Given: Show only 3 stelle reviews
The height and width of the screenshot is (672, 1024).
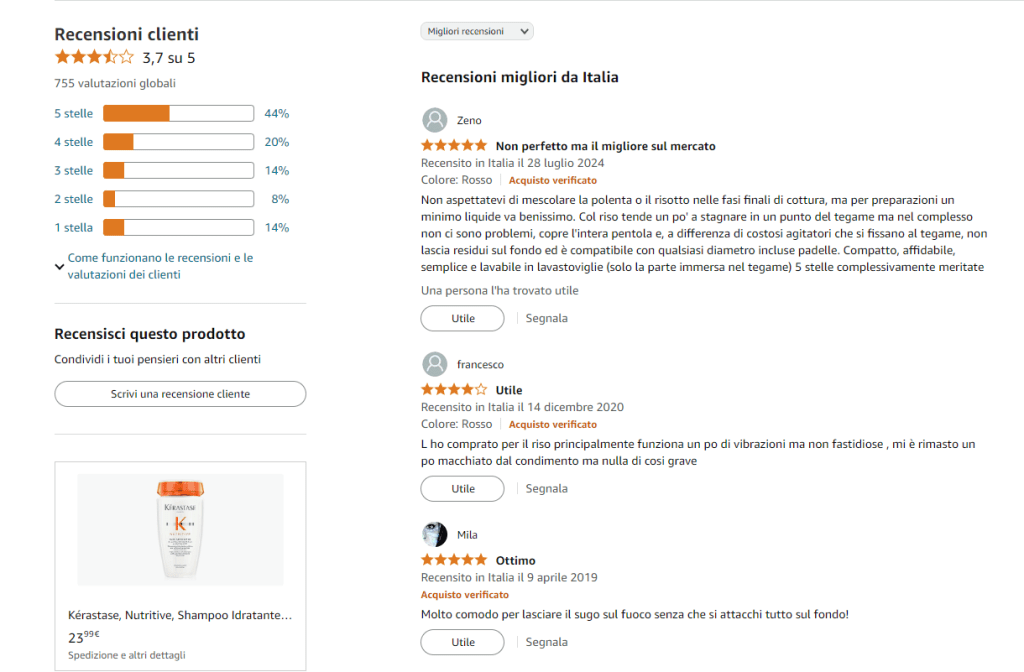Looking at the screenshot, I should pos(74,170).
